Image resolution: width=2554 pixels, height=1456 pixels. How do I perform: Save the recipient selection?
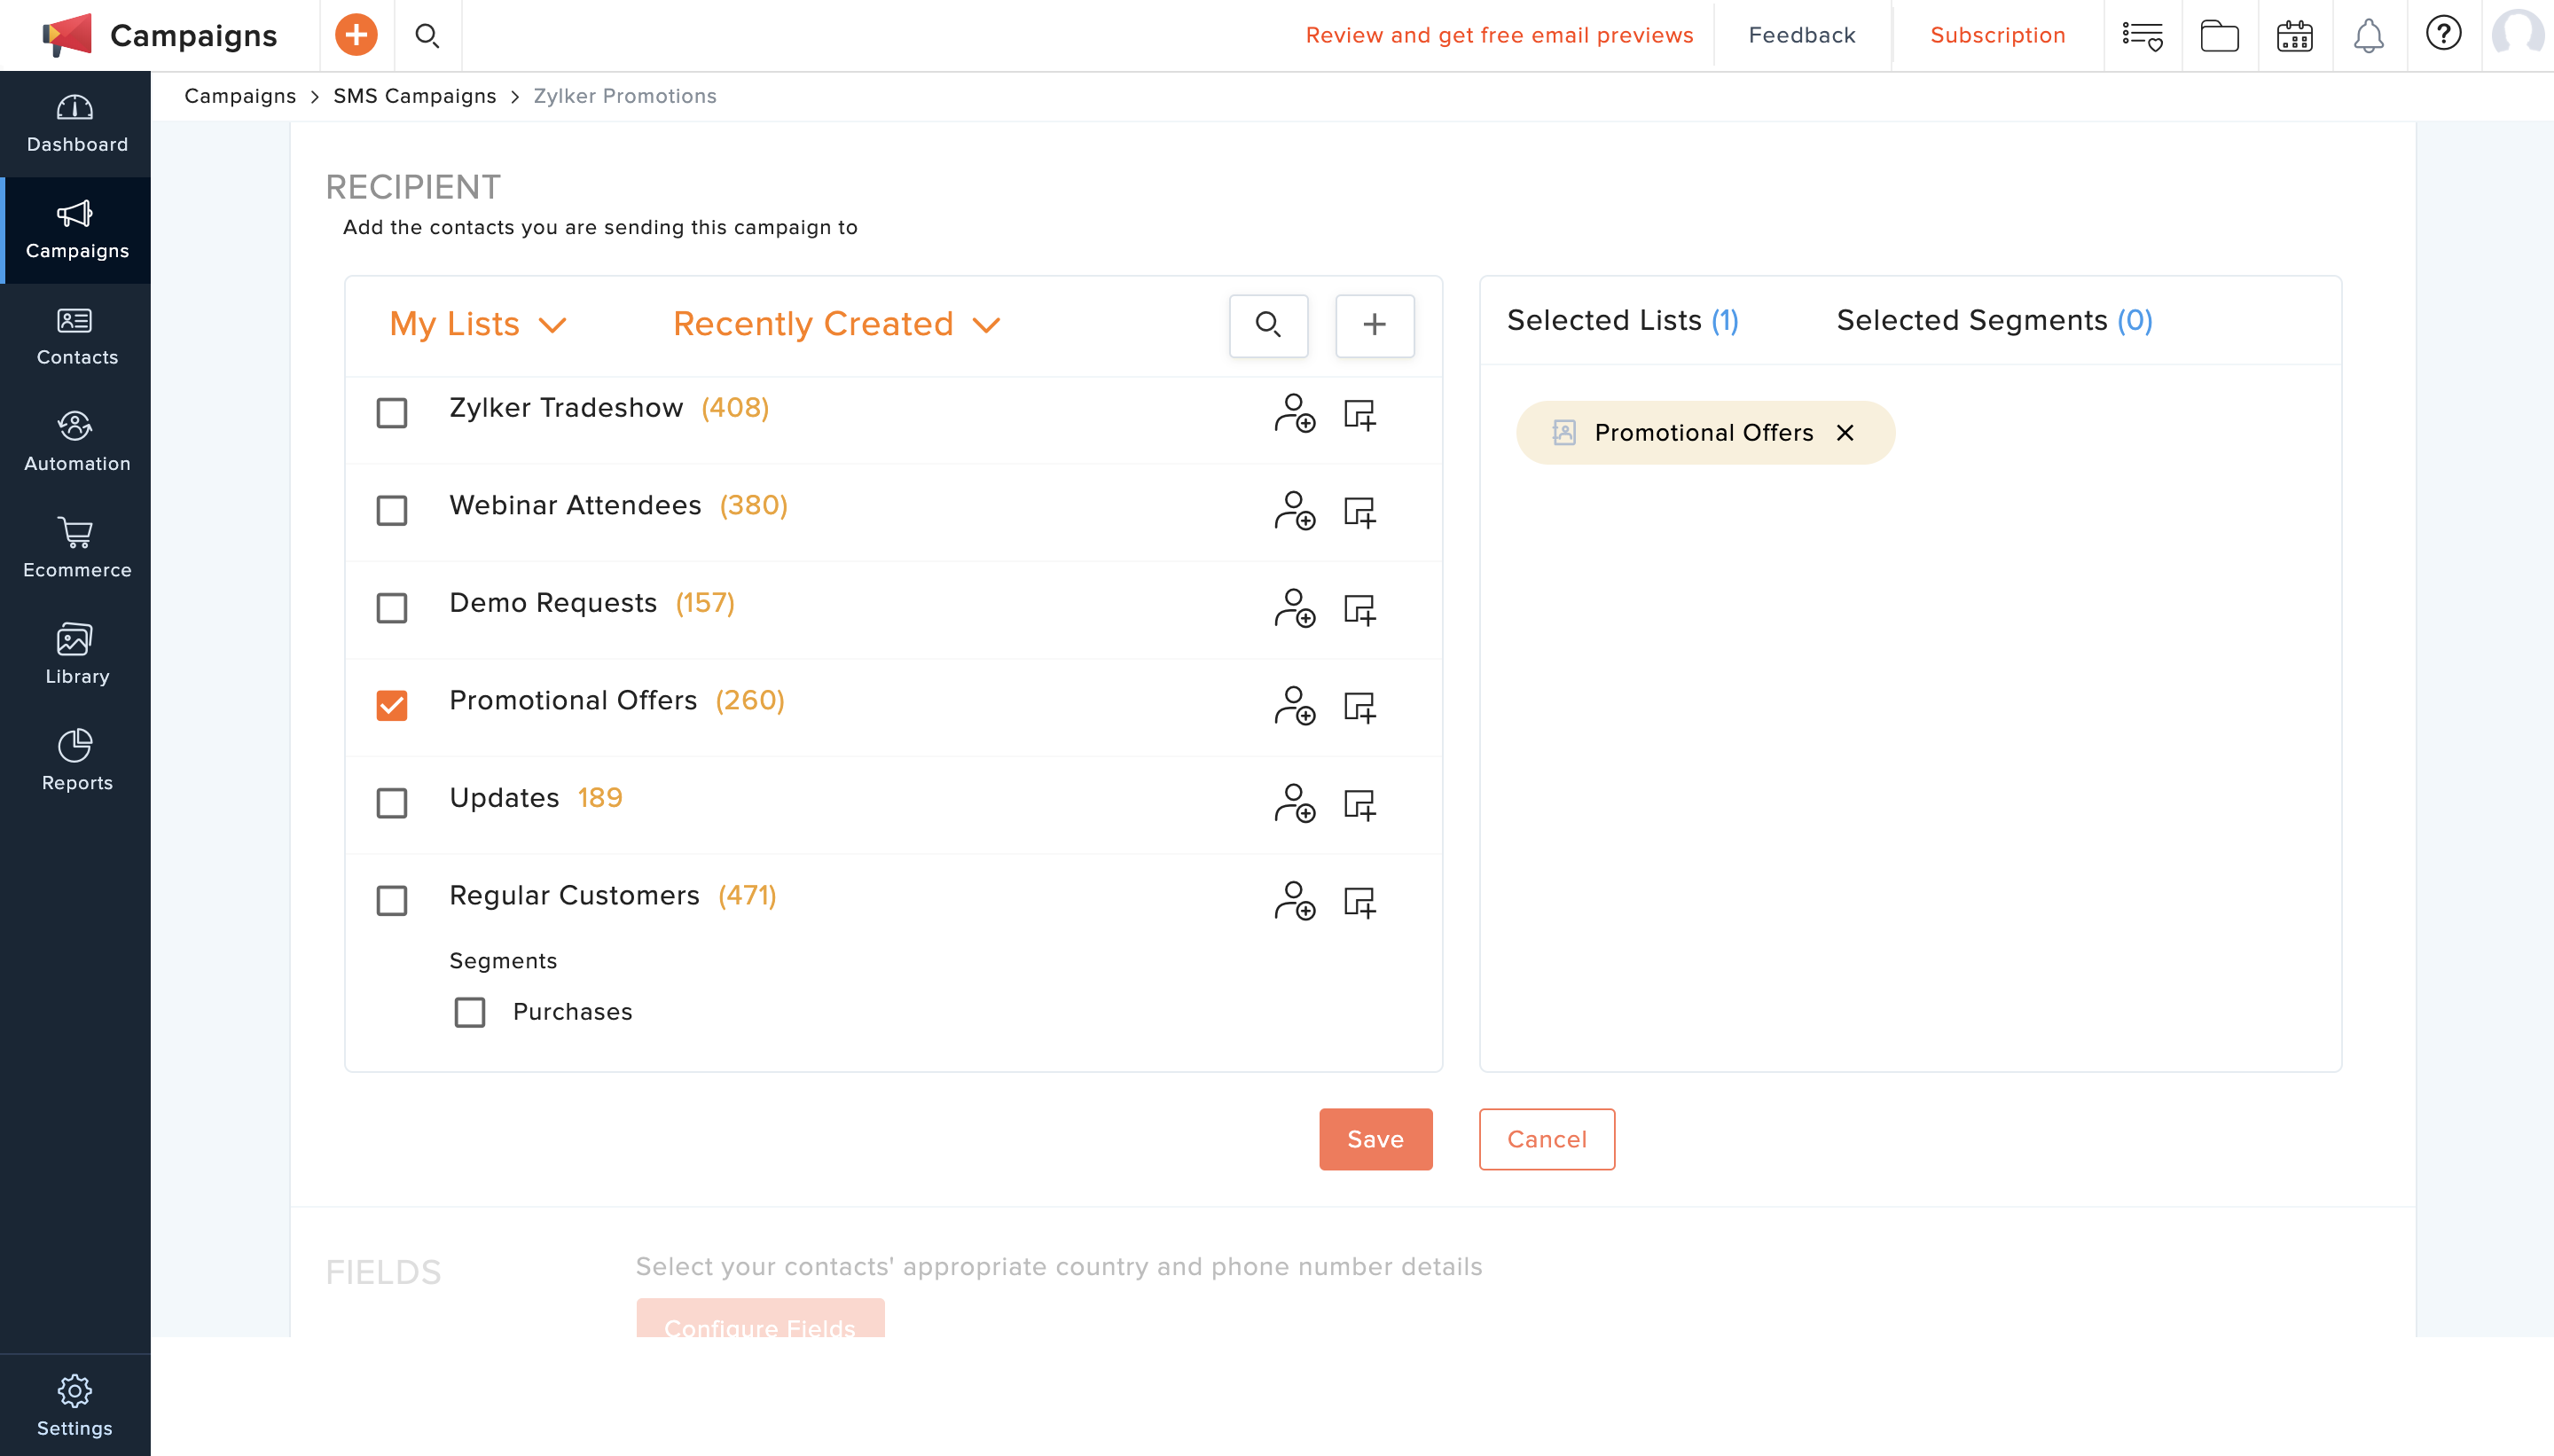(1375, 1139)
